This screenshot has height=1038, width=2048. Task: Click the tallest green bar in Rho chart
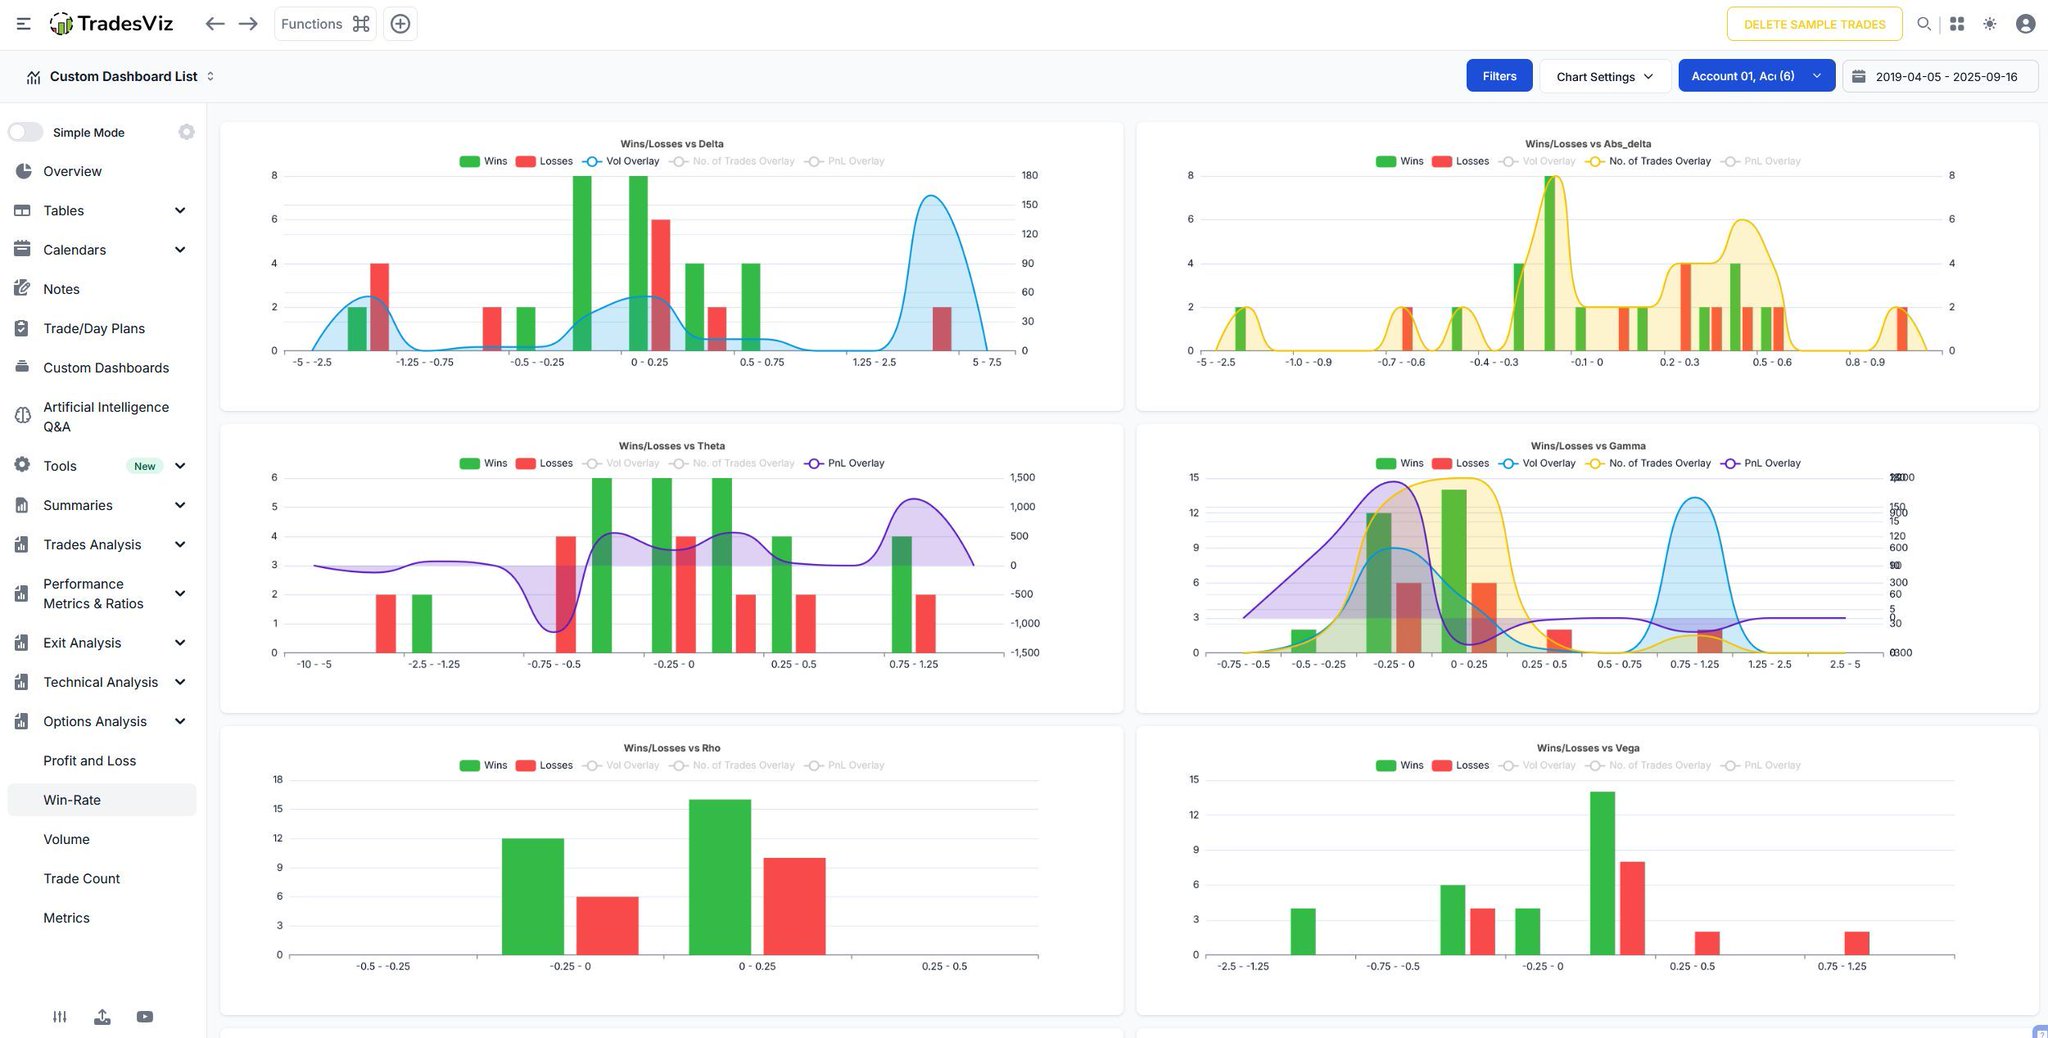[720, 877]
